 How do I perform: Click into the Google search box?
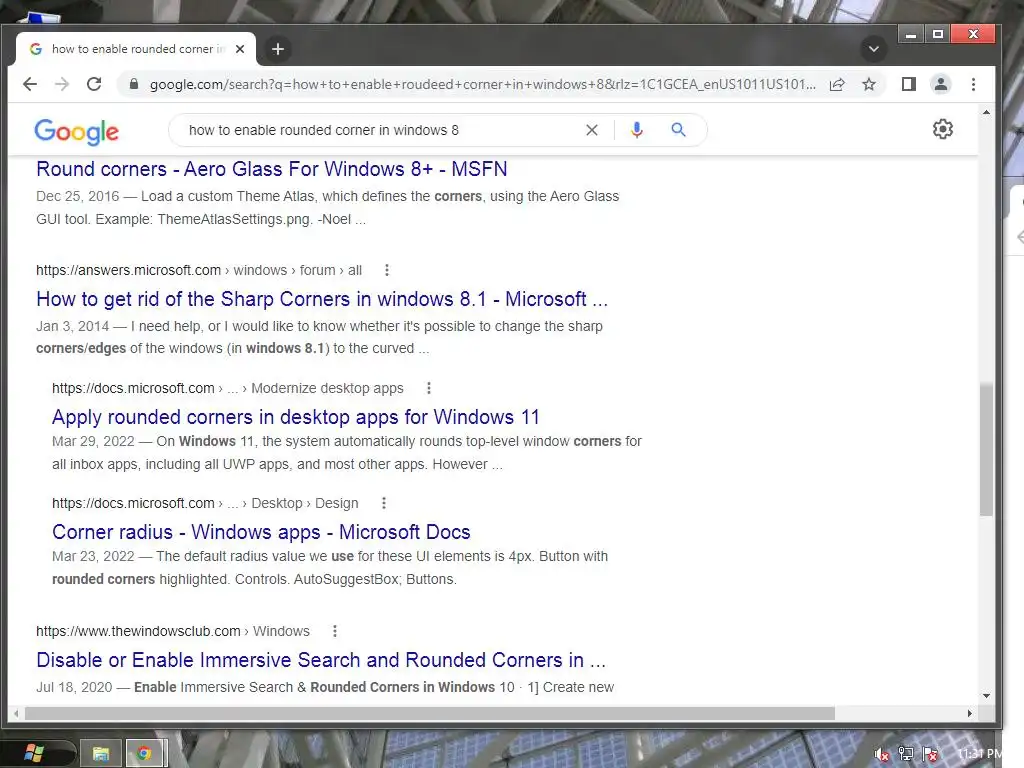tap(379, 130)
